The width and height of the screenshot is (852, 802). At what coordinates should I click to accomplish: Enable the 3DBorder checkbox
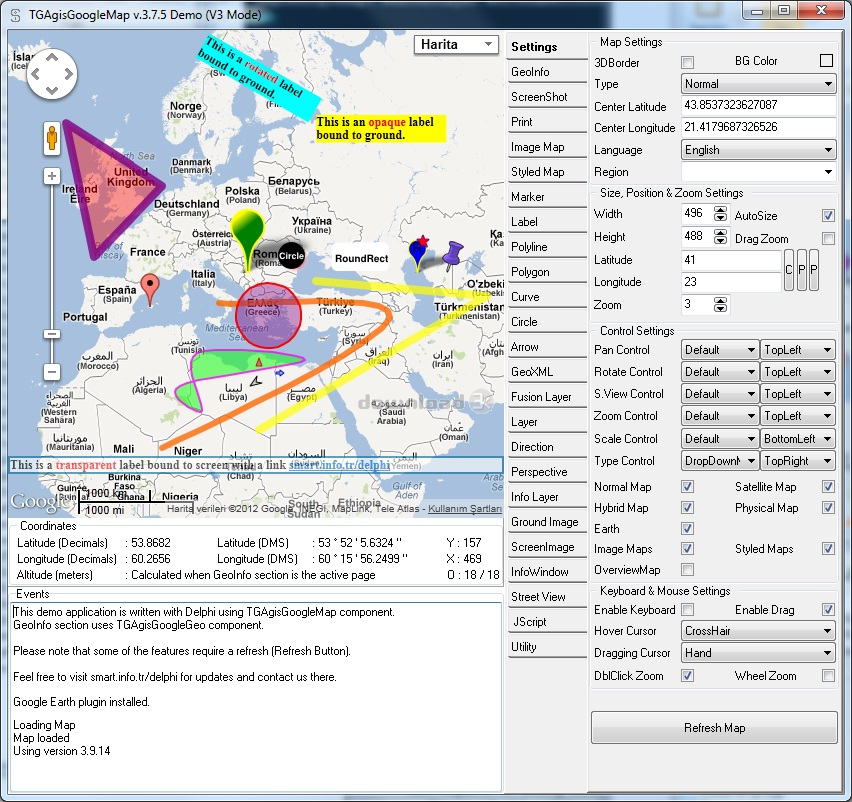tap(687, 62)
